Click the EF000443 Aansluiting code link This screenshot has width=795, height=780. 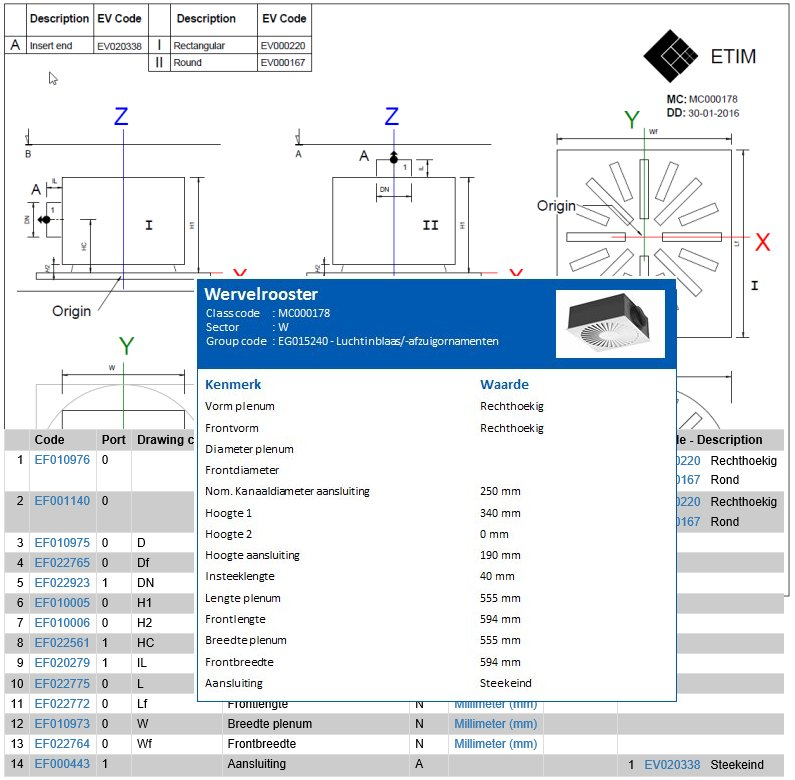tap(62, 764)
